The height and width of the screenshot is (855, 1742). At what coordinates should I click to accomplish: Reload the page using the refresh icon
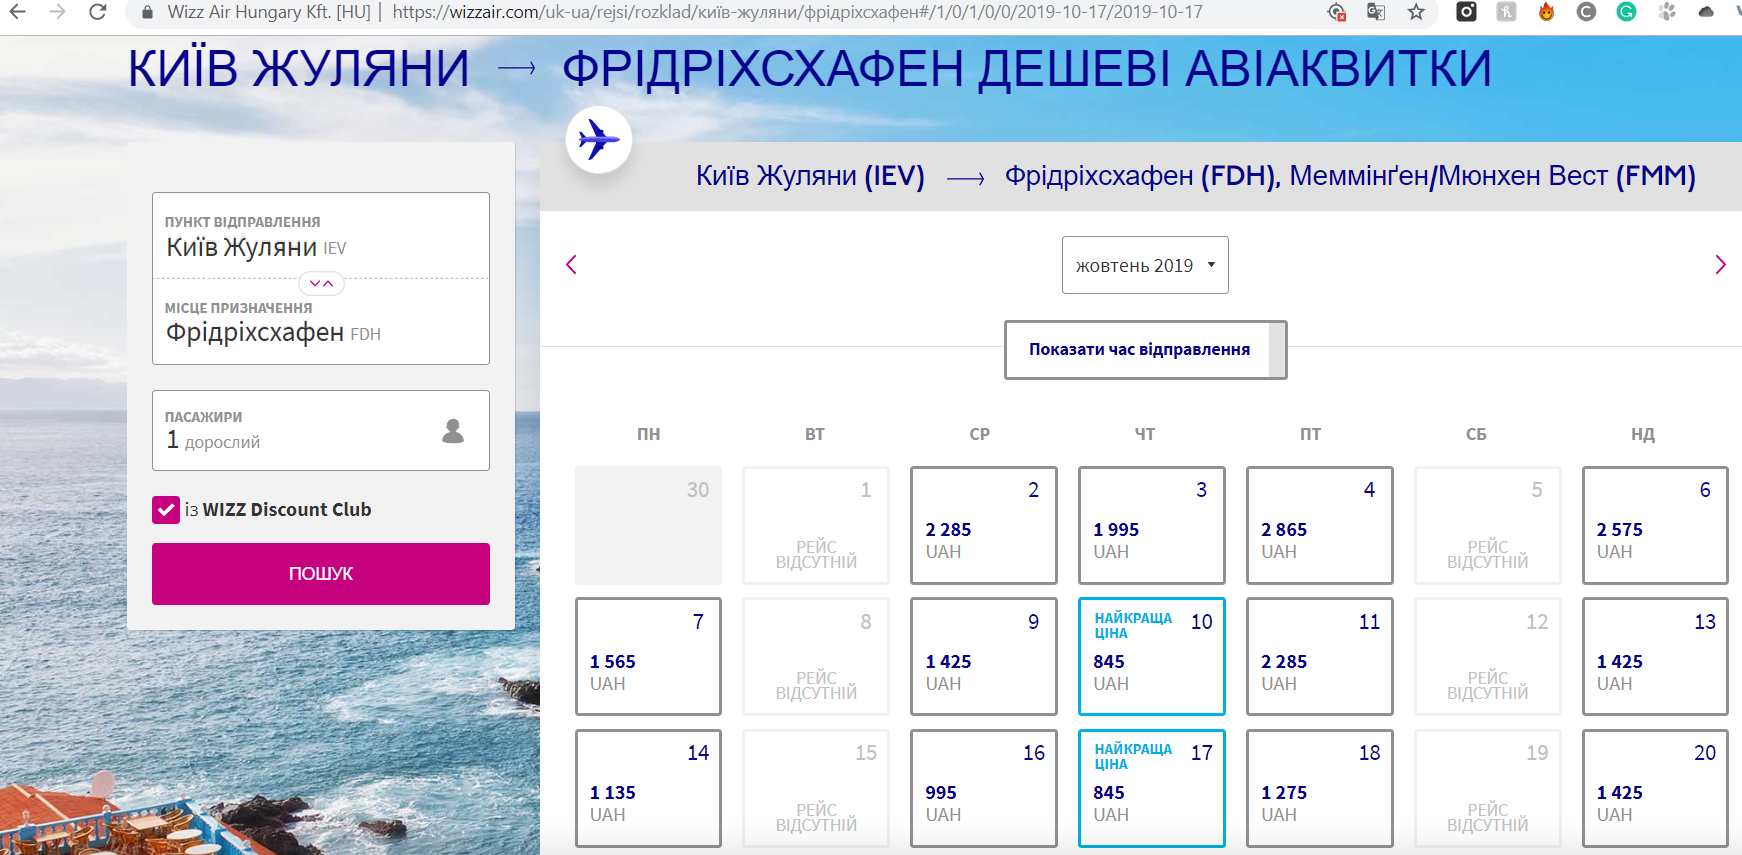tap(97, 12)
